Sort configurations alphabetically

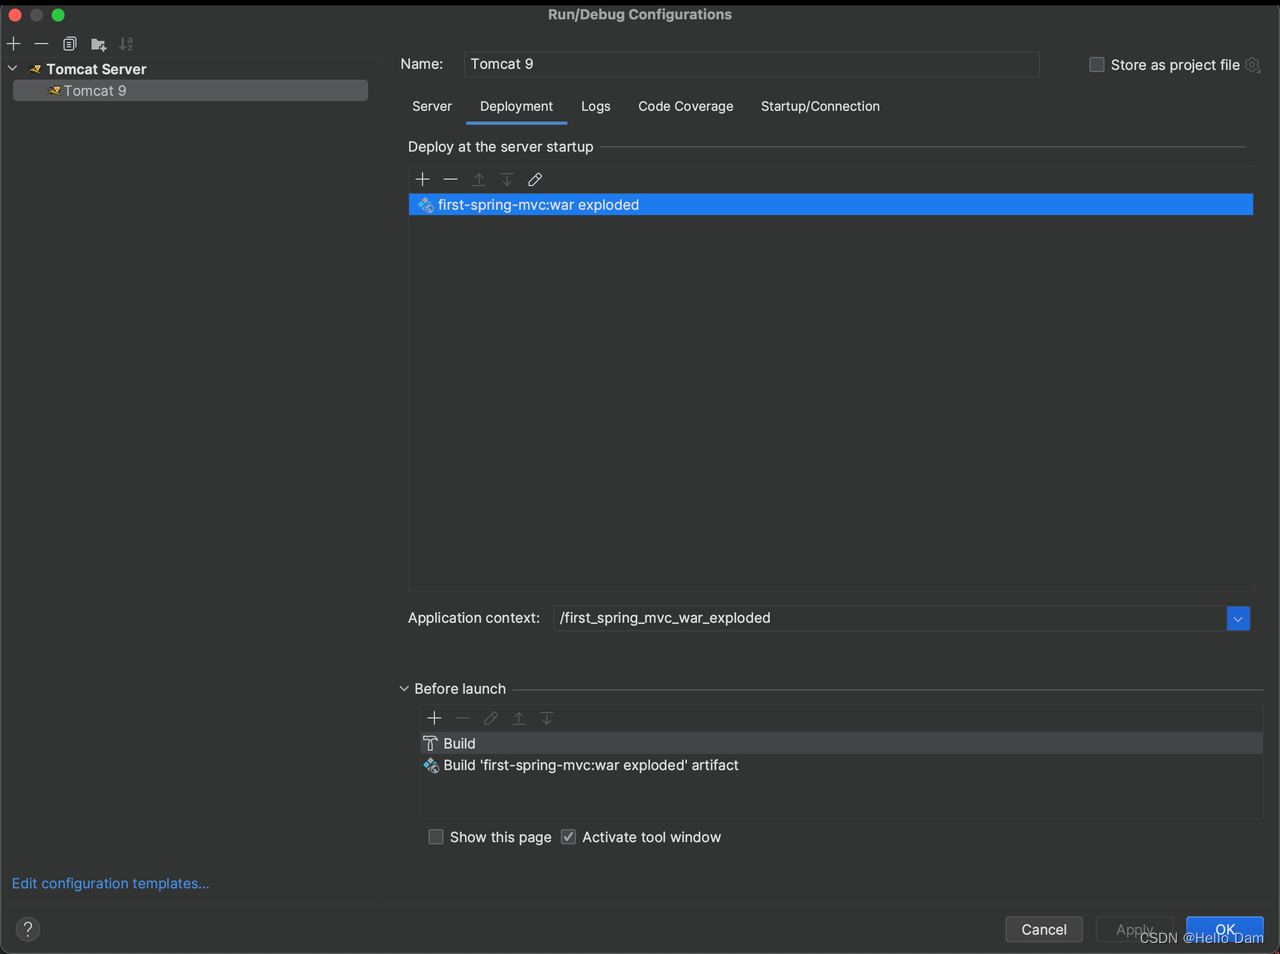126,44
